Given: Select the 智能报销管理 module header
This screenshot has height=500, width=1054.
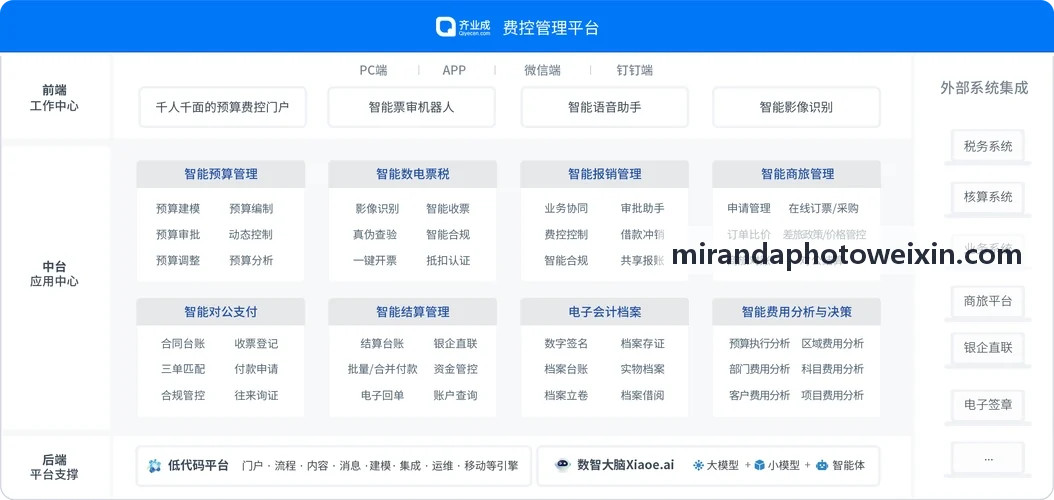Looking at the screenshot, I should coord(604,174).
